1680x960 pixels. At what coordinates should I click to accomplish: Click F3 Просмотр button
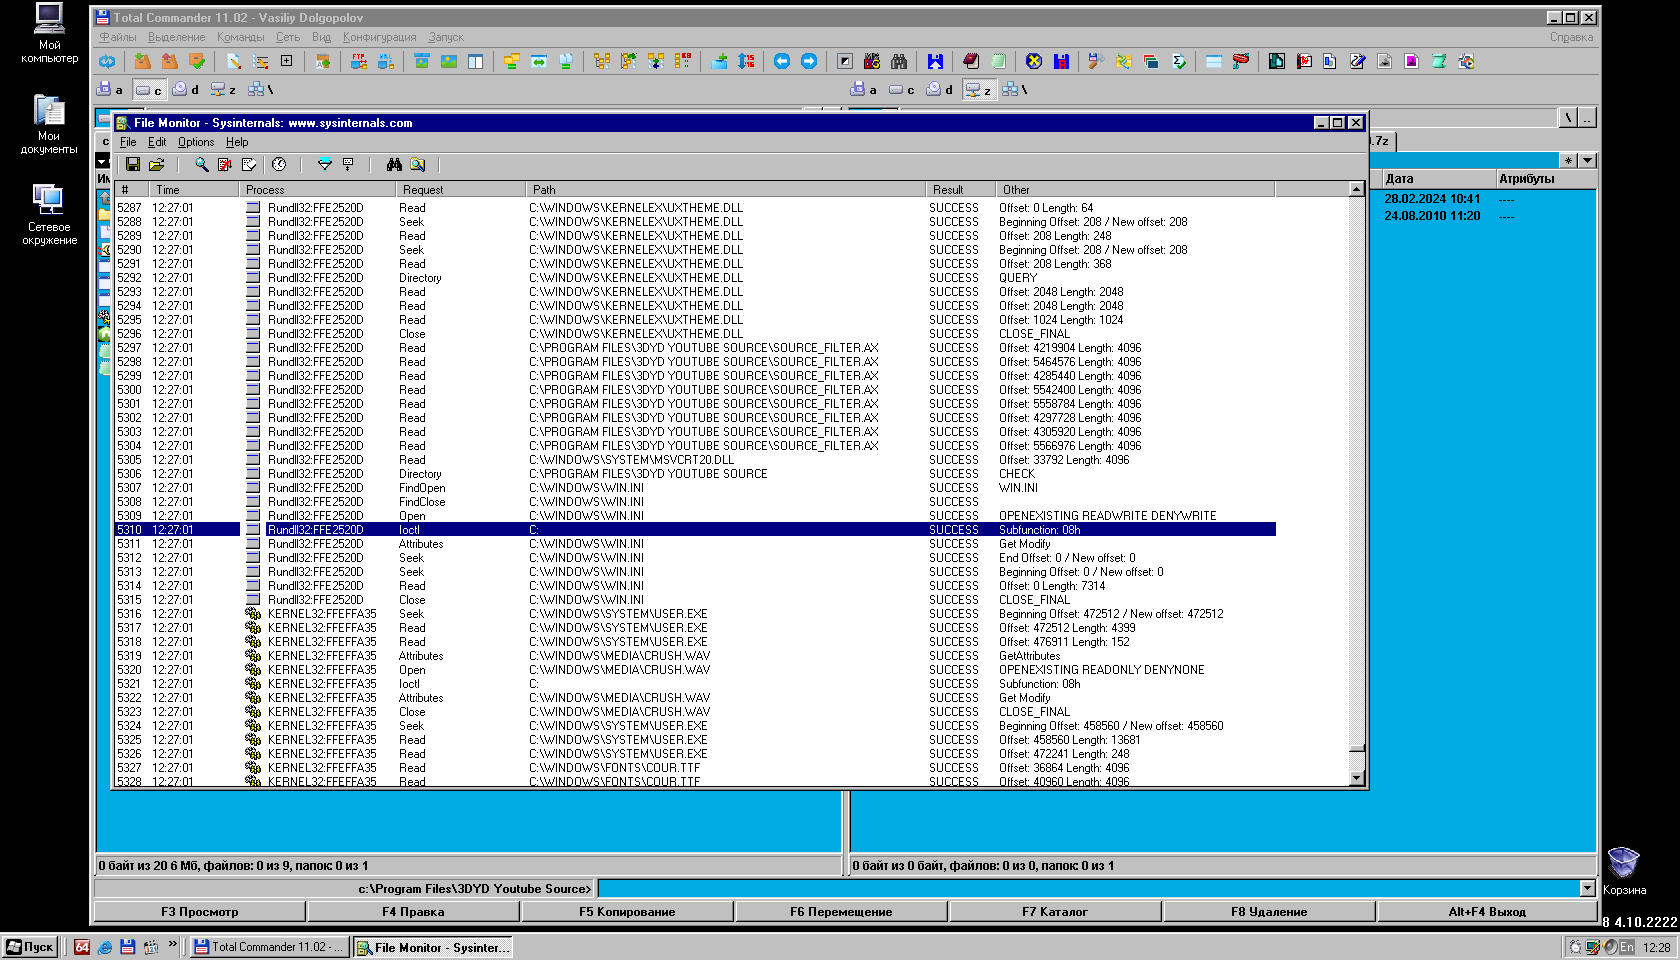click(x=200, y=911)
